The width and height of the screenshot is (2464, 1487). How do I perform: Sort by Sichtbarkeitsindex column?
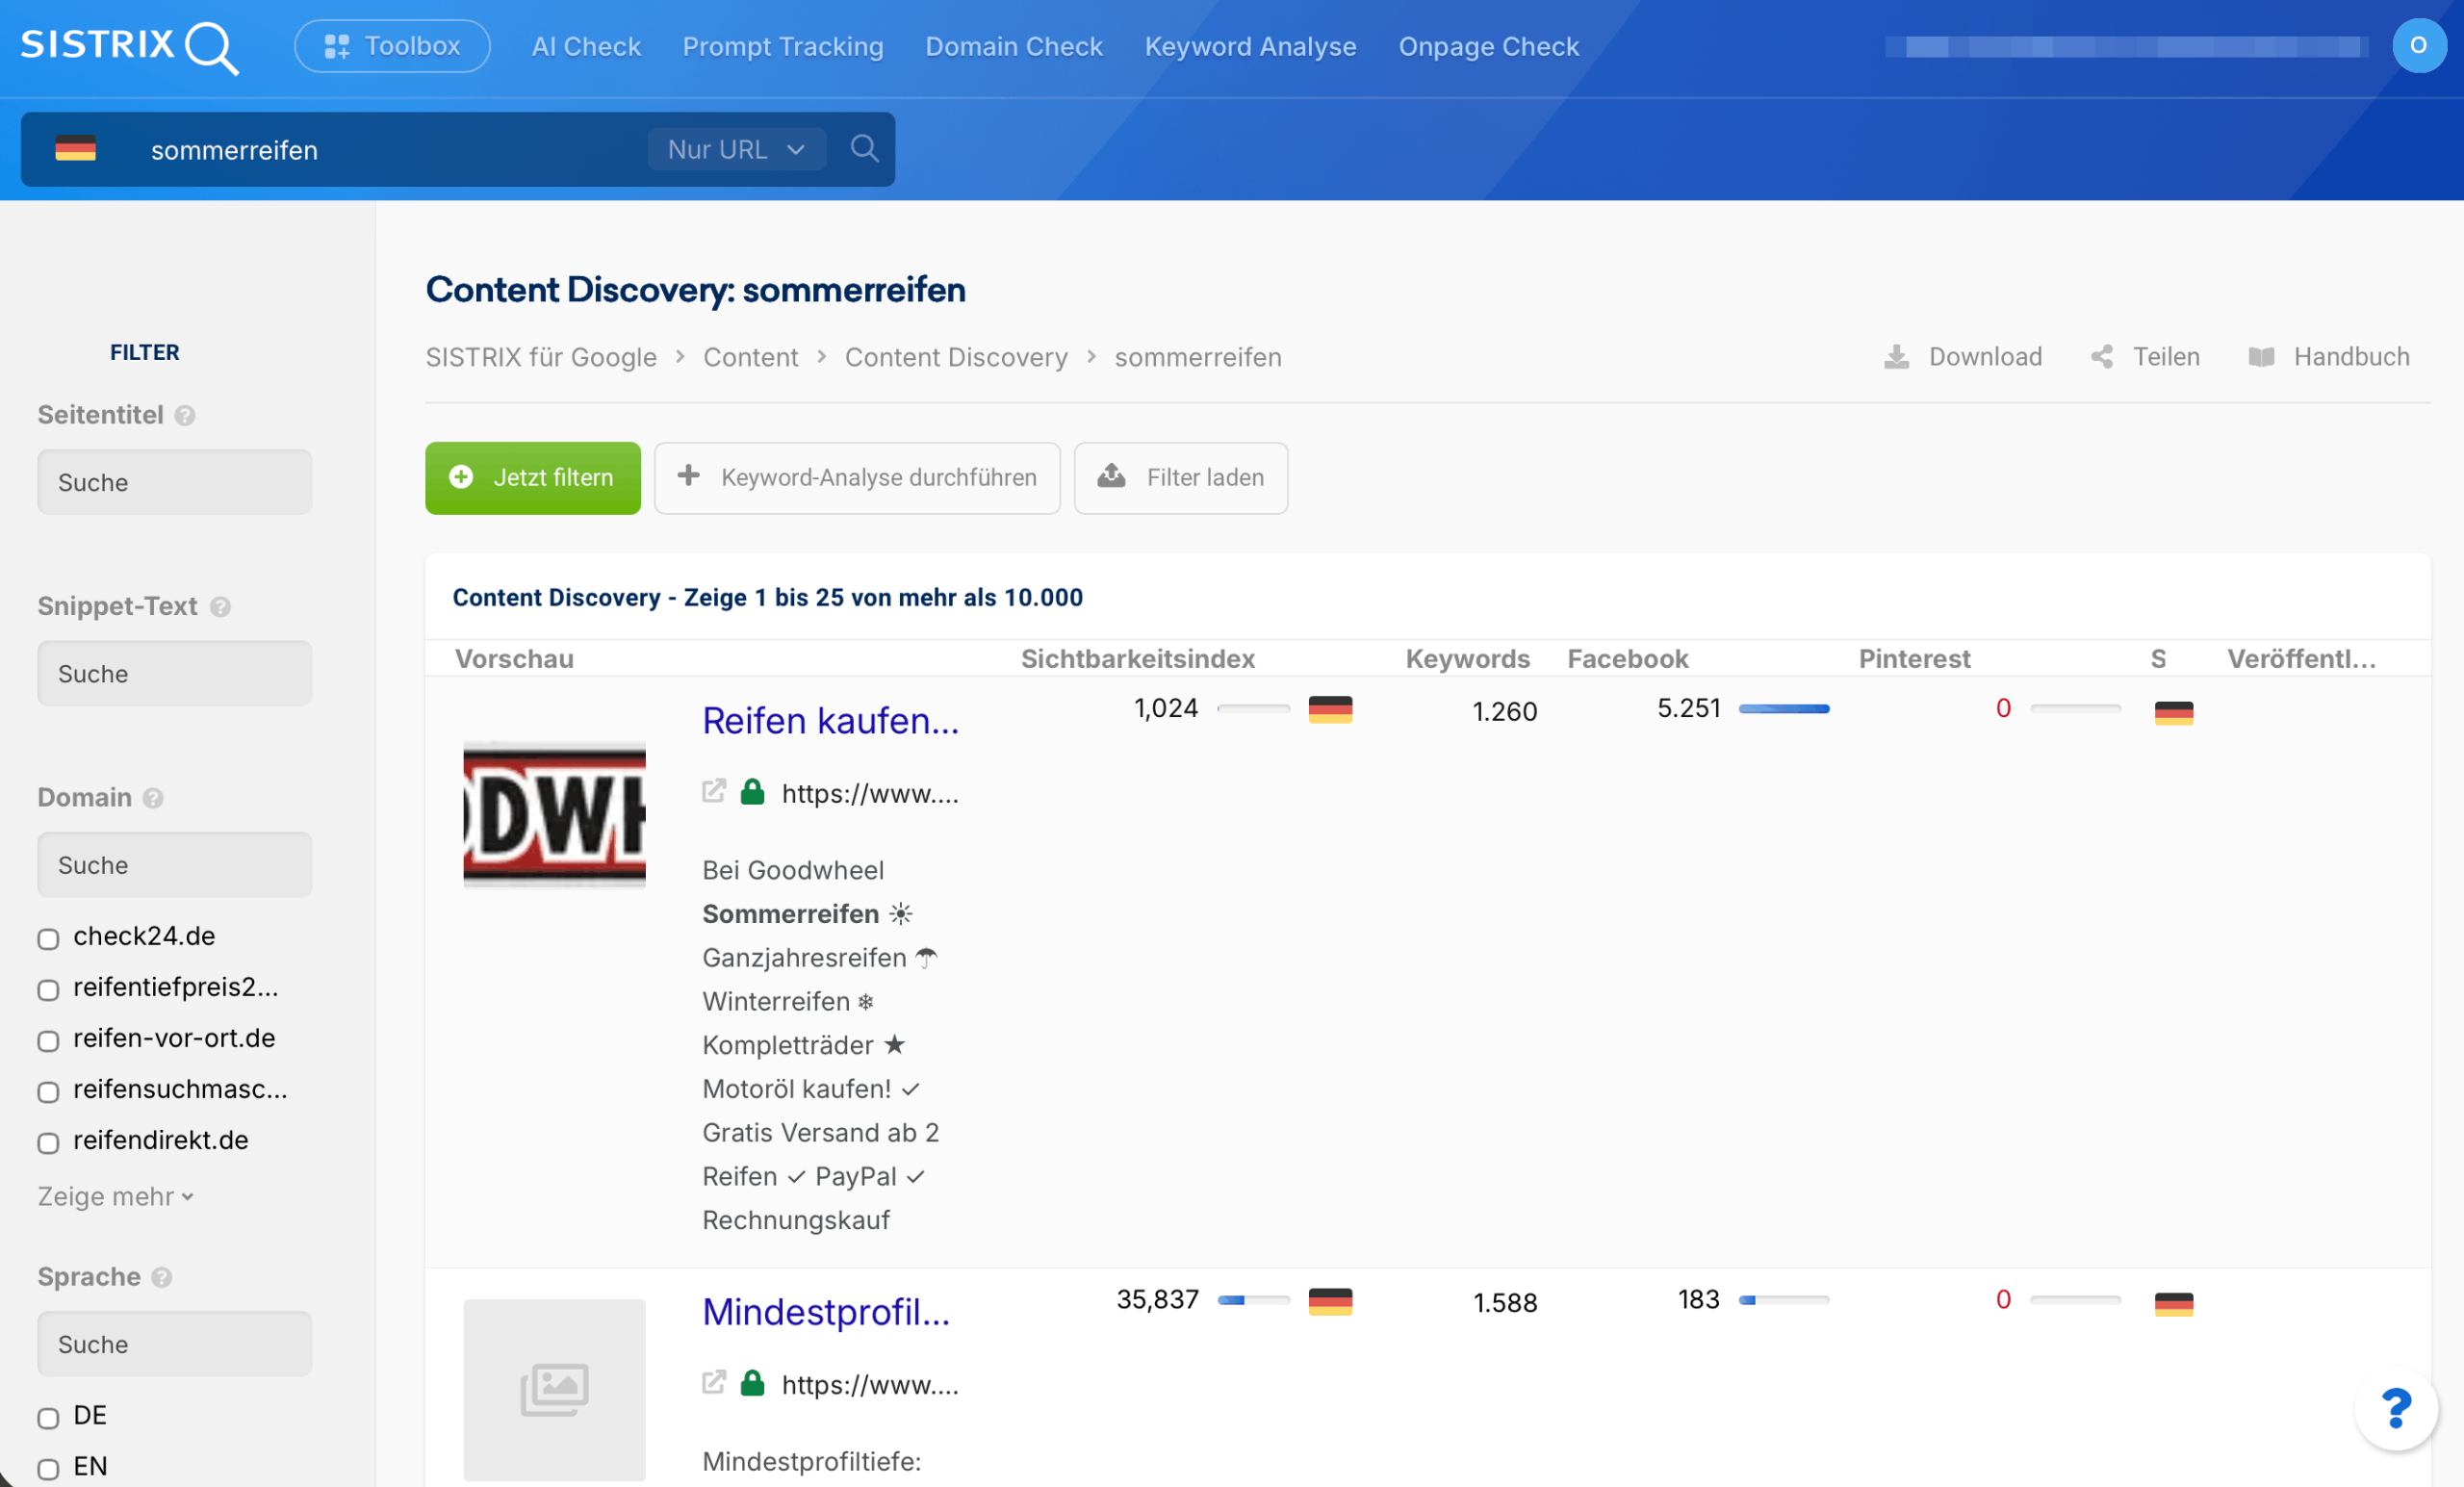(x=1138, y=658)
